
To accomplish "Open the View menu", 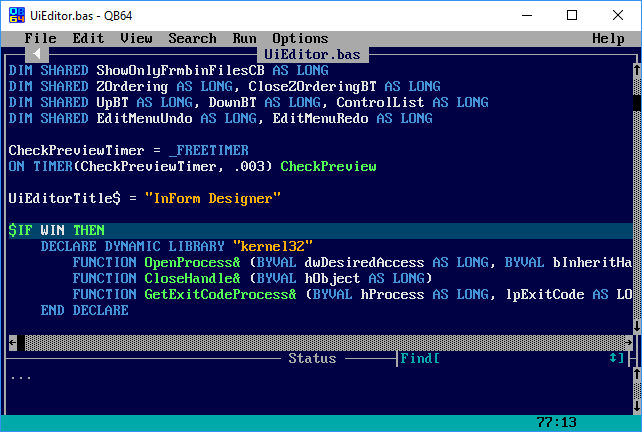I will pyautogui.click(x=136, y=38).
